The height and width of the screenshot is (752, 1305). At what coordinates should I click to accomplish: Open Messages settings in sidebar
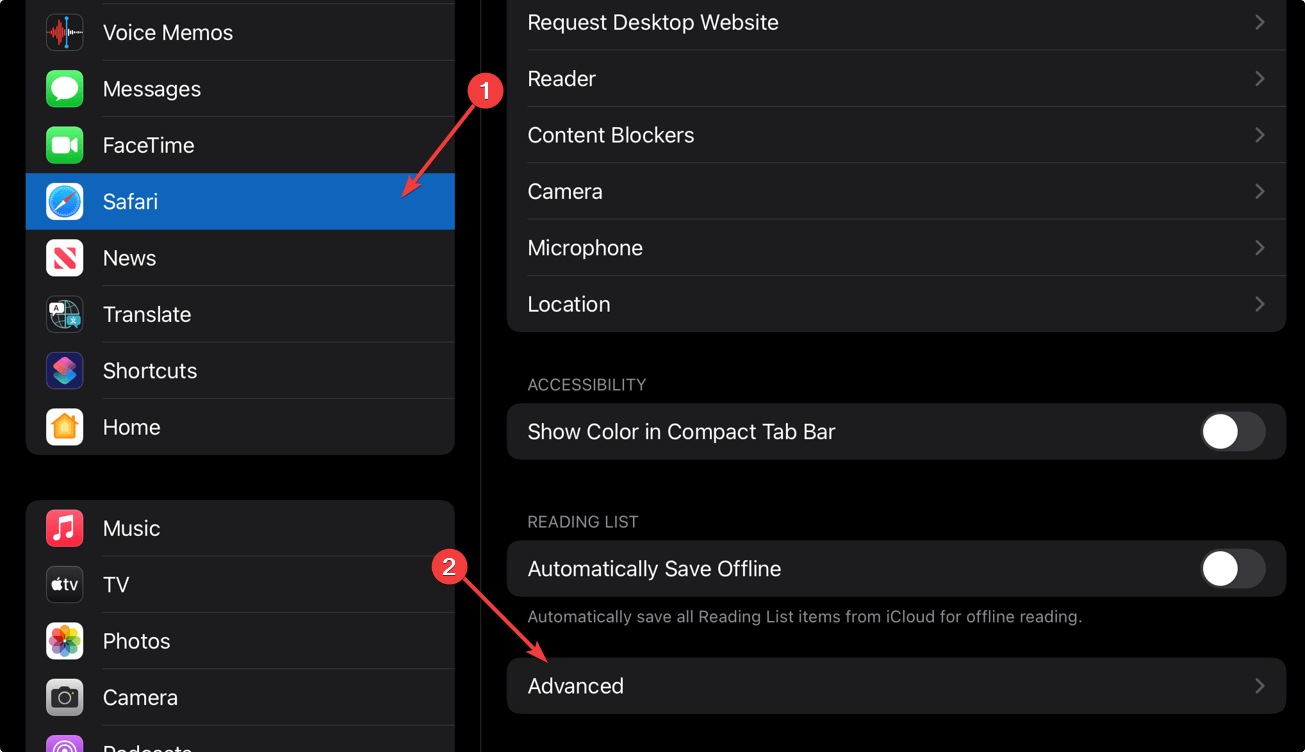click(240, 89)
